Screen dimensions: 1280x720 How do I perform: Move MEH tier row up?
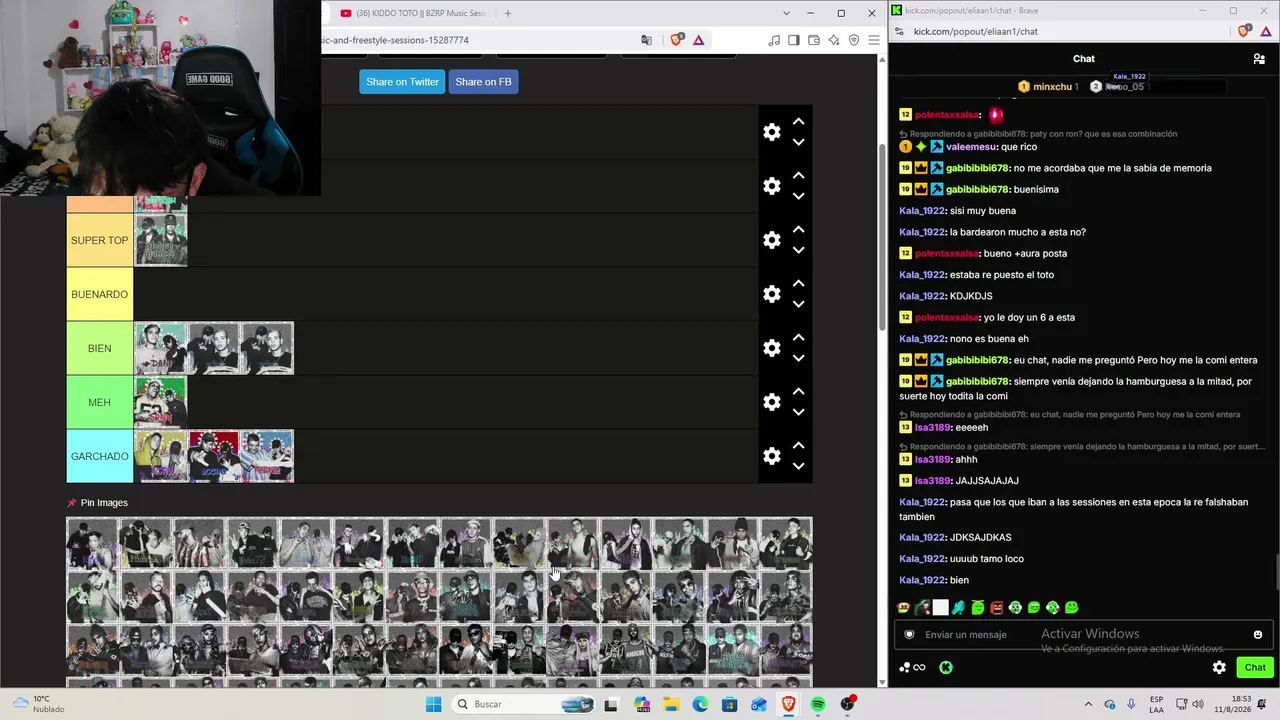(798, 391)
